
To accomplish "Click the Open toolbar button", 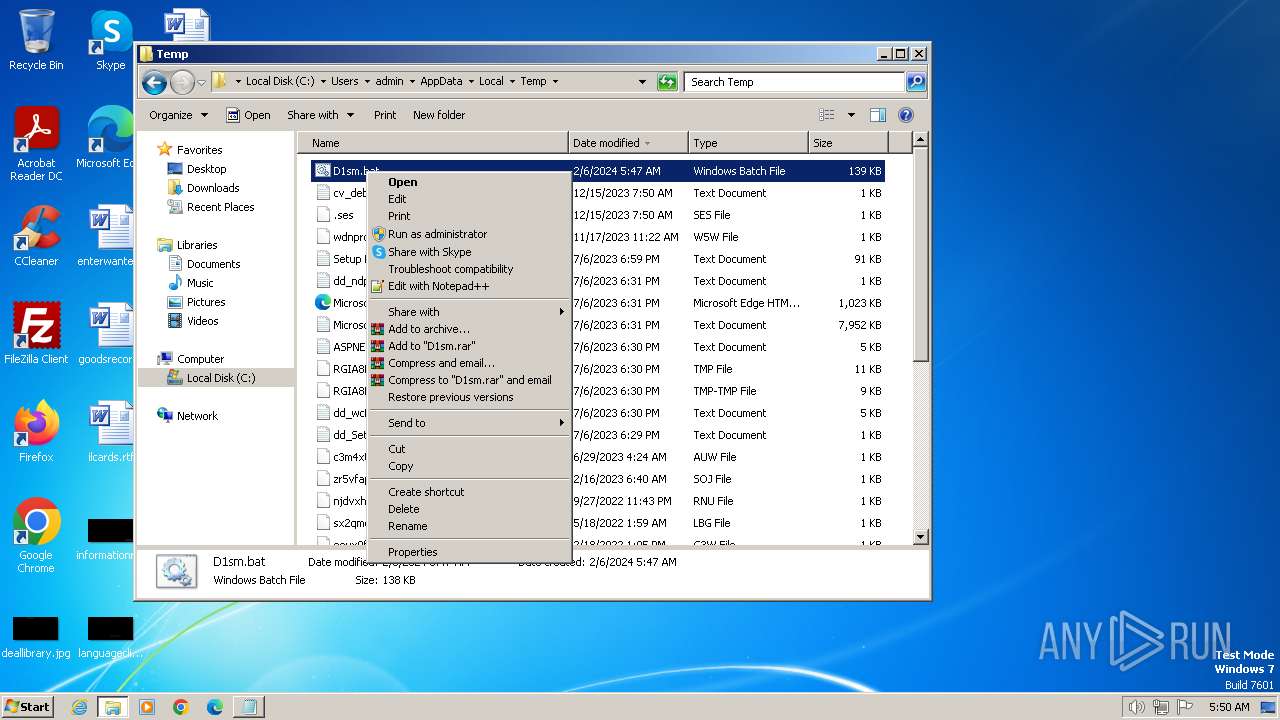I will click(248, 115).
